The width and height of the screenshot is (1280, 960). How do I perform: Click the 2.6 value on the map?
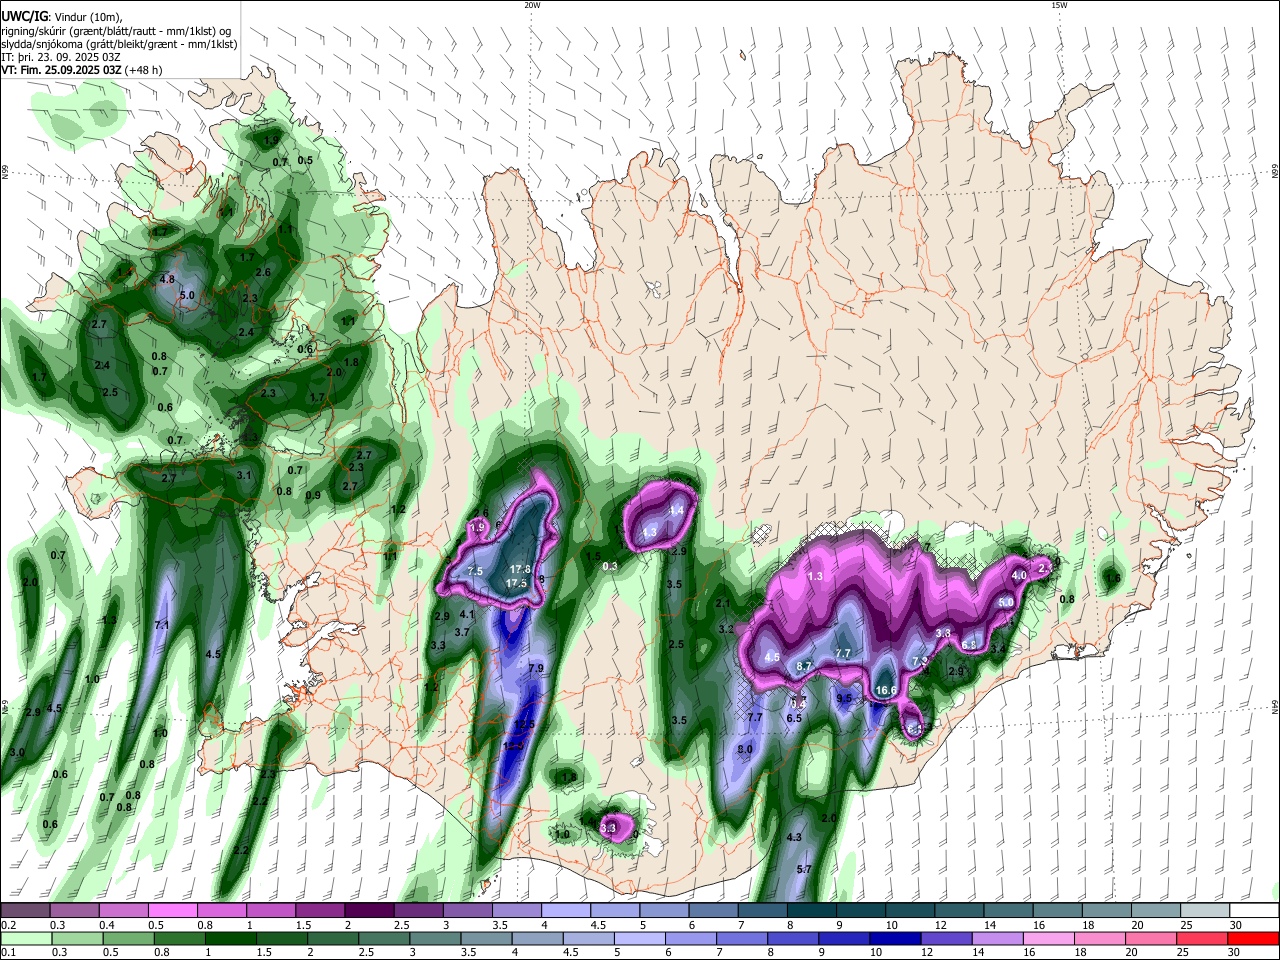click(263, 272)
